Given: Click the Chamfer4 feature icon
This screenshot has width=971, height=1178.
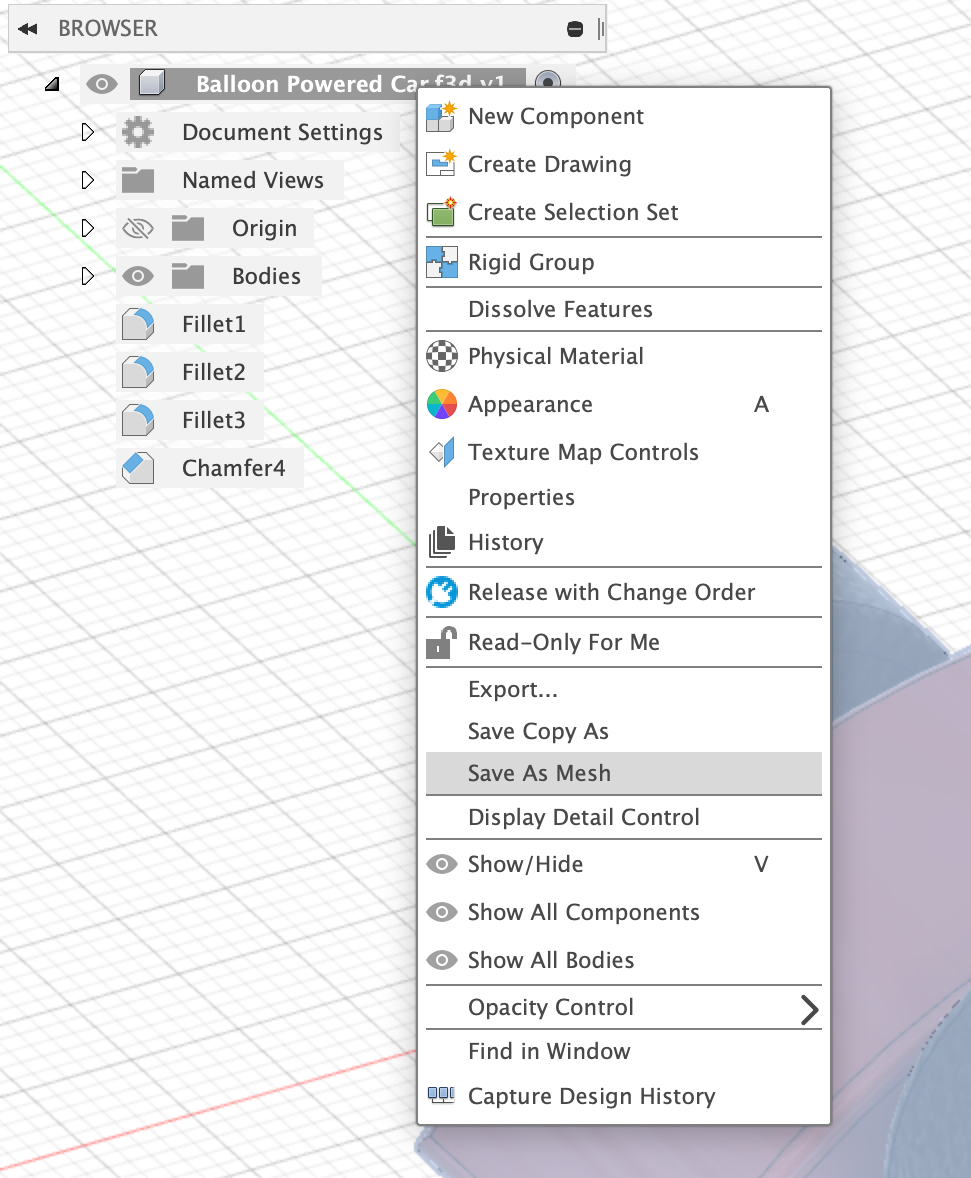Looking at the screenshot, I should point(138,468).
